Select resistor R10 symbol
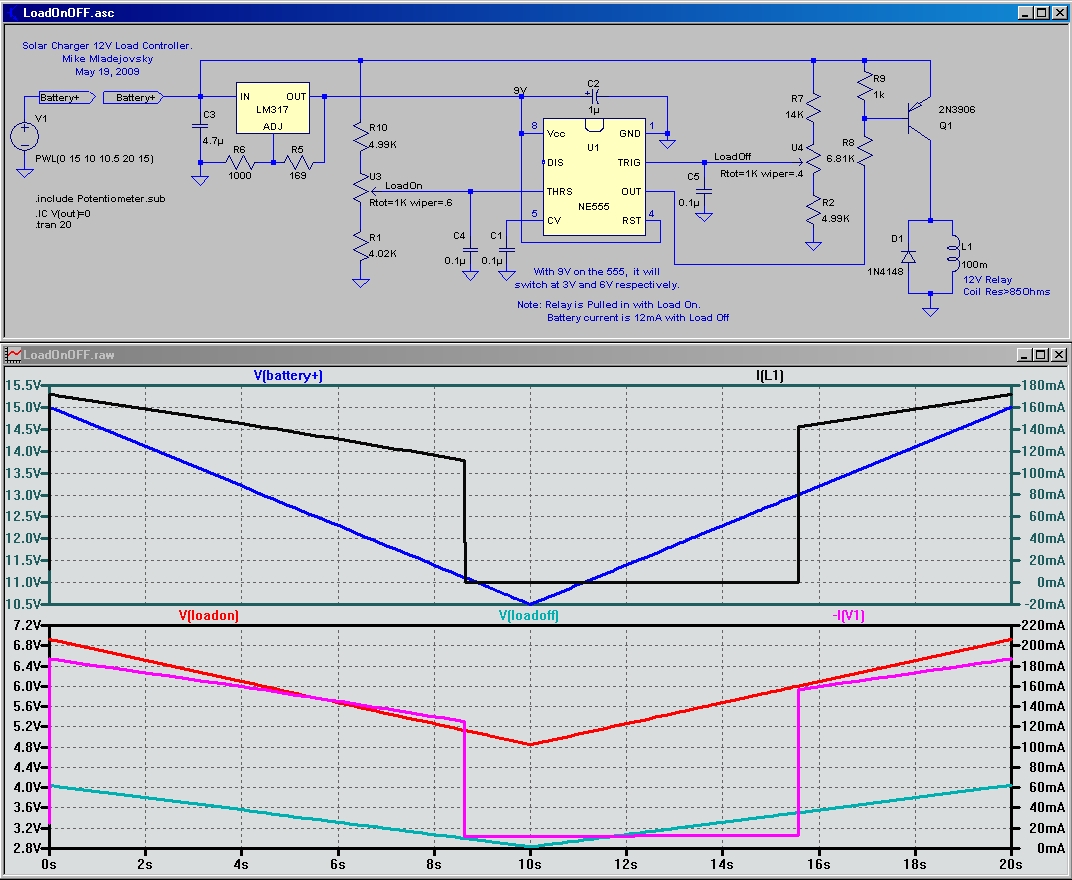This screenshot has height=880, width=1072. point(360,135)
